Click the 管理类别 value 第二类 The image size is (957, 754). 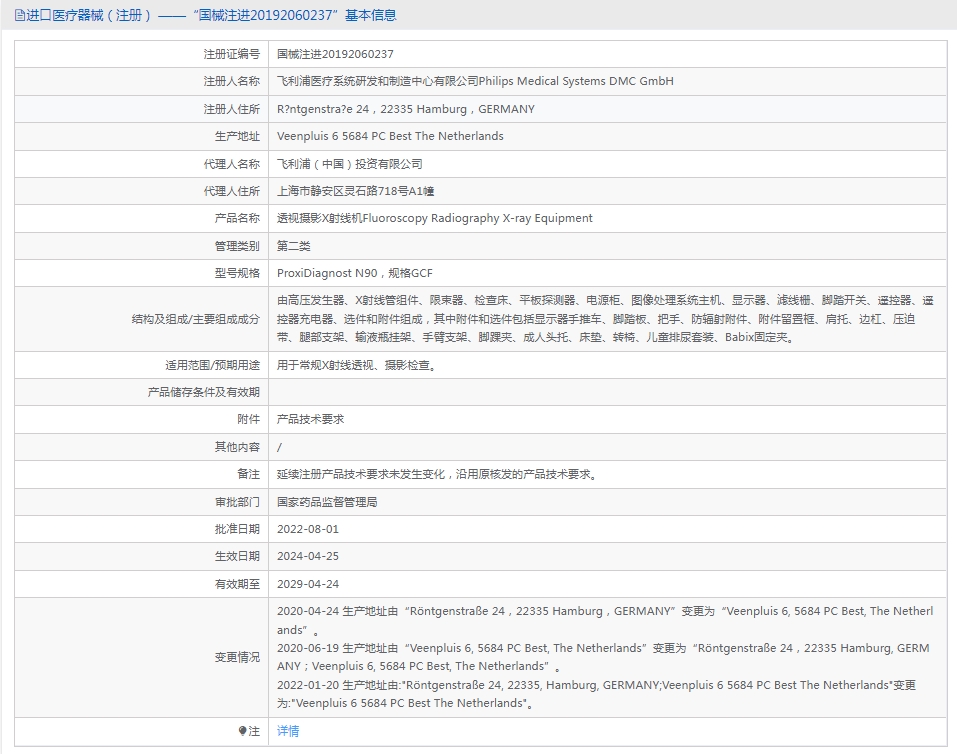[294, 246]
